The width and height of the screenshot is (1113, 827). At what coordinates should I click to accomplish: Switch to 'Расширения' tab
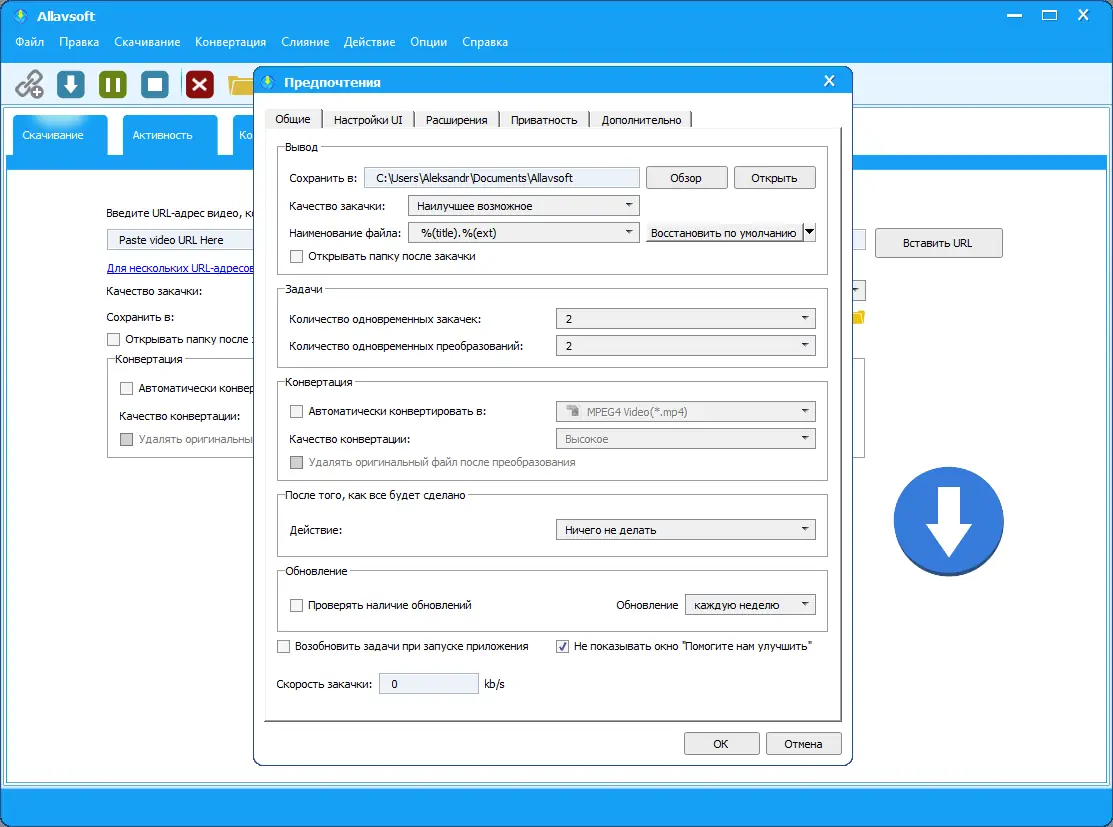tap(456, 120)
